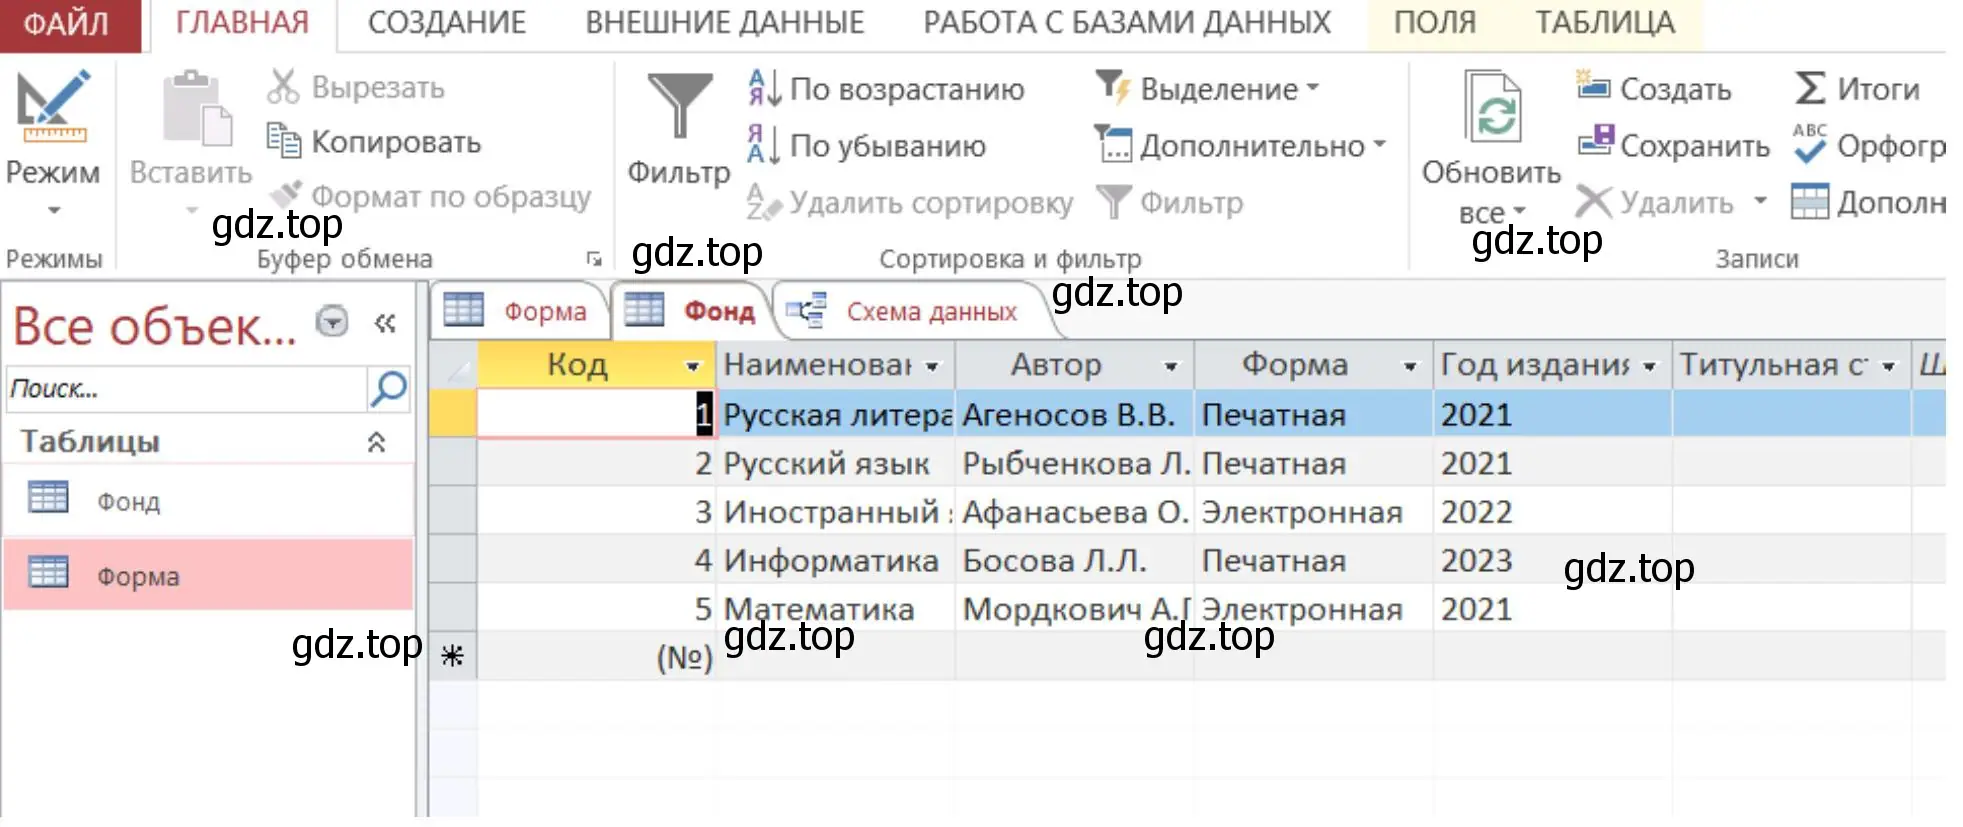Click the Русский язык cell
This screenshot has height=827, width=1963.
pyautogui.click(x=835, y=463)
